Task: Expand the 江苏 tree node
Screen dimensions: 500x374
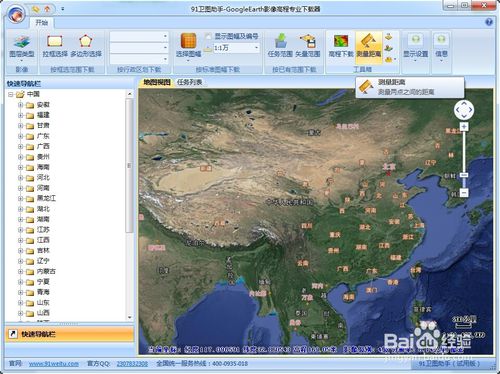Action: coord(20,230)
